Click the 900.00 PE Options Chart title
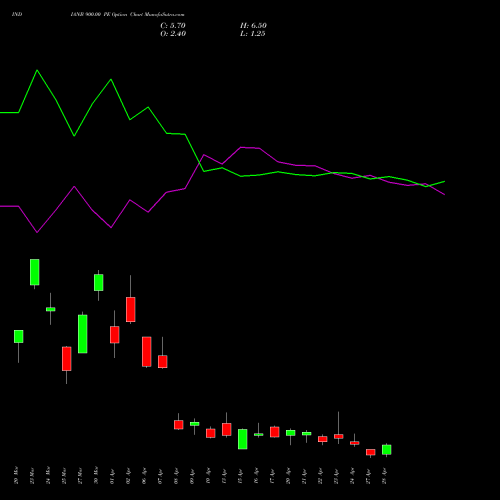This screenshot has width=500, height=500. pyautogui.click(x=127, y=15)
